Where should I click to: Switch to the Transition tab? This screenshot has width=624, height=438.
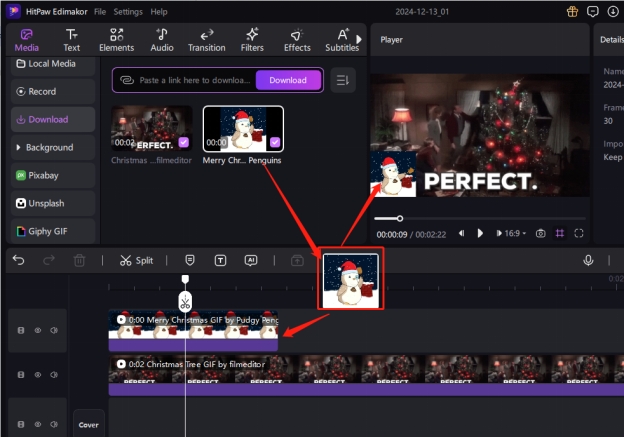pyautogui.click(x=206, y=39)
